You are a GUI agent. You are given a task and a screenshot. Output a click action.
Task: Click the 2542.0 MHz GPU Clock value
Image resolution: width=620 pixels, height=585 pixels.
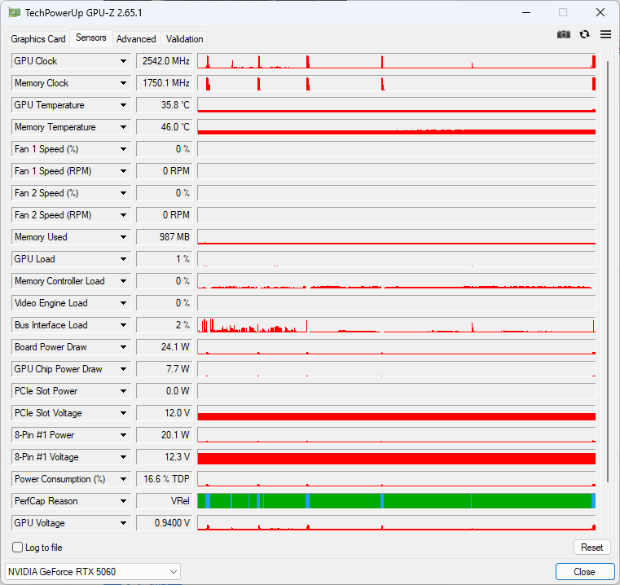click(x=164, y=61)
